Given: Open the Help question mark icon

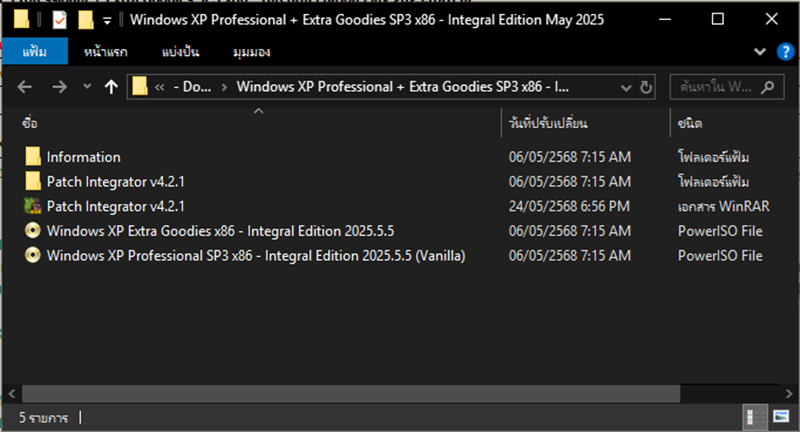Looking at the screenshot, I should pyautogui.click(x=785, y=52).
